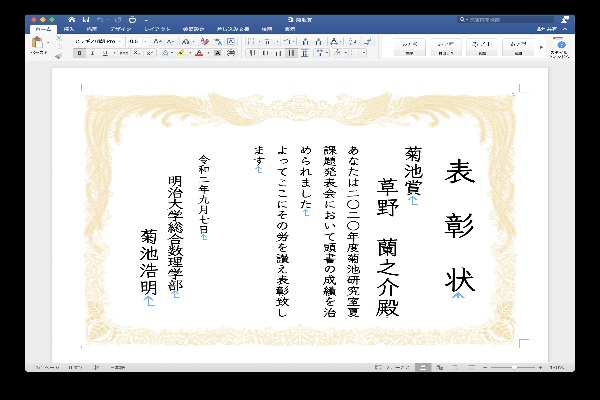Click the Character Shading icon
Viewport: 600px width, 400px height.
click(217, 53)
